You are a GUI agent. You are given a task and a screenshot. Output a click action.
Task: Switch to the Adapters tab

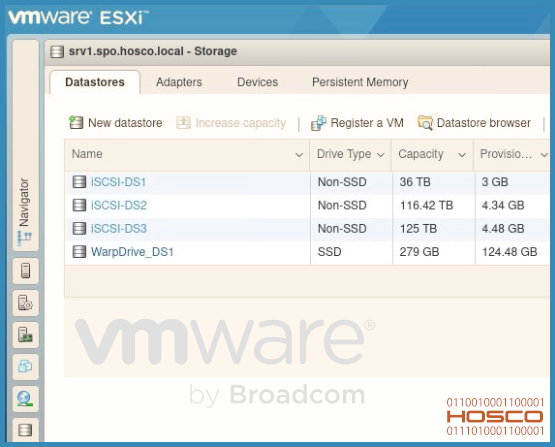tap(179, 82)
